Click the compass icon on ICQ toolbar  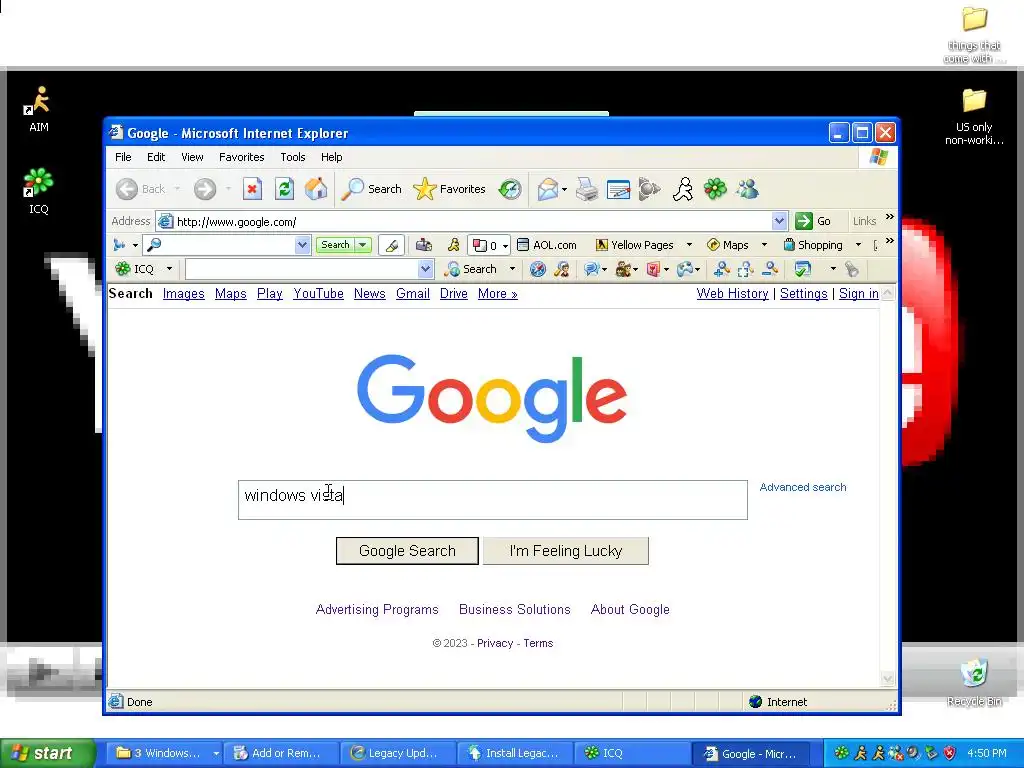537,269
